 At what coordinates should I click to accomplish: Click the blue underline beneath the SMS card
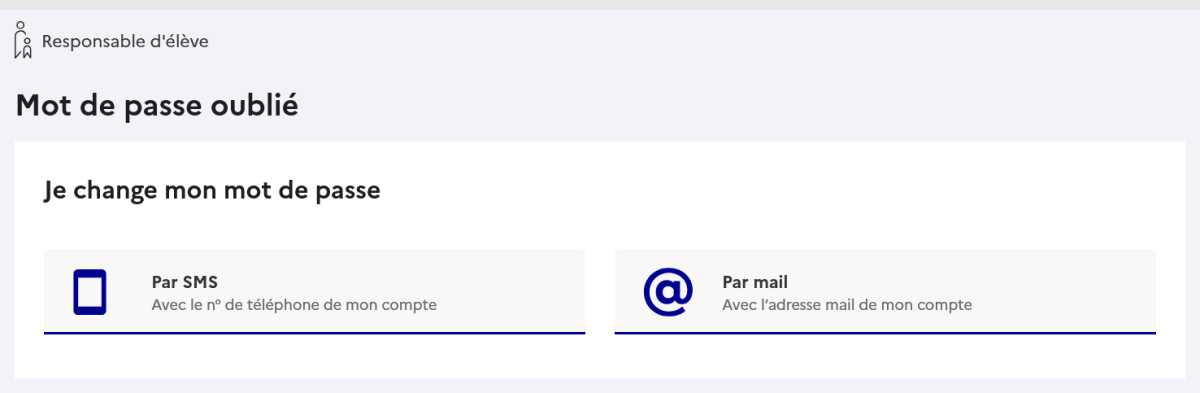[x=314, y=332]
